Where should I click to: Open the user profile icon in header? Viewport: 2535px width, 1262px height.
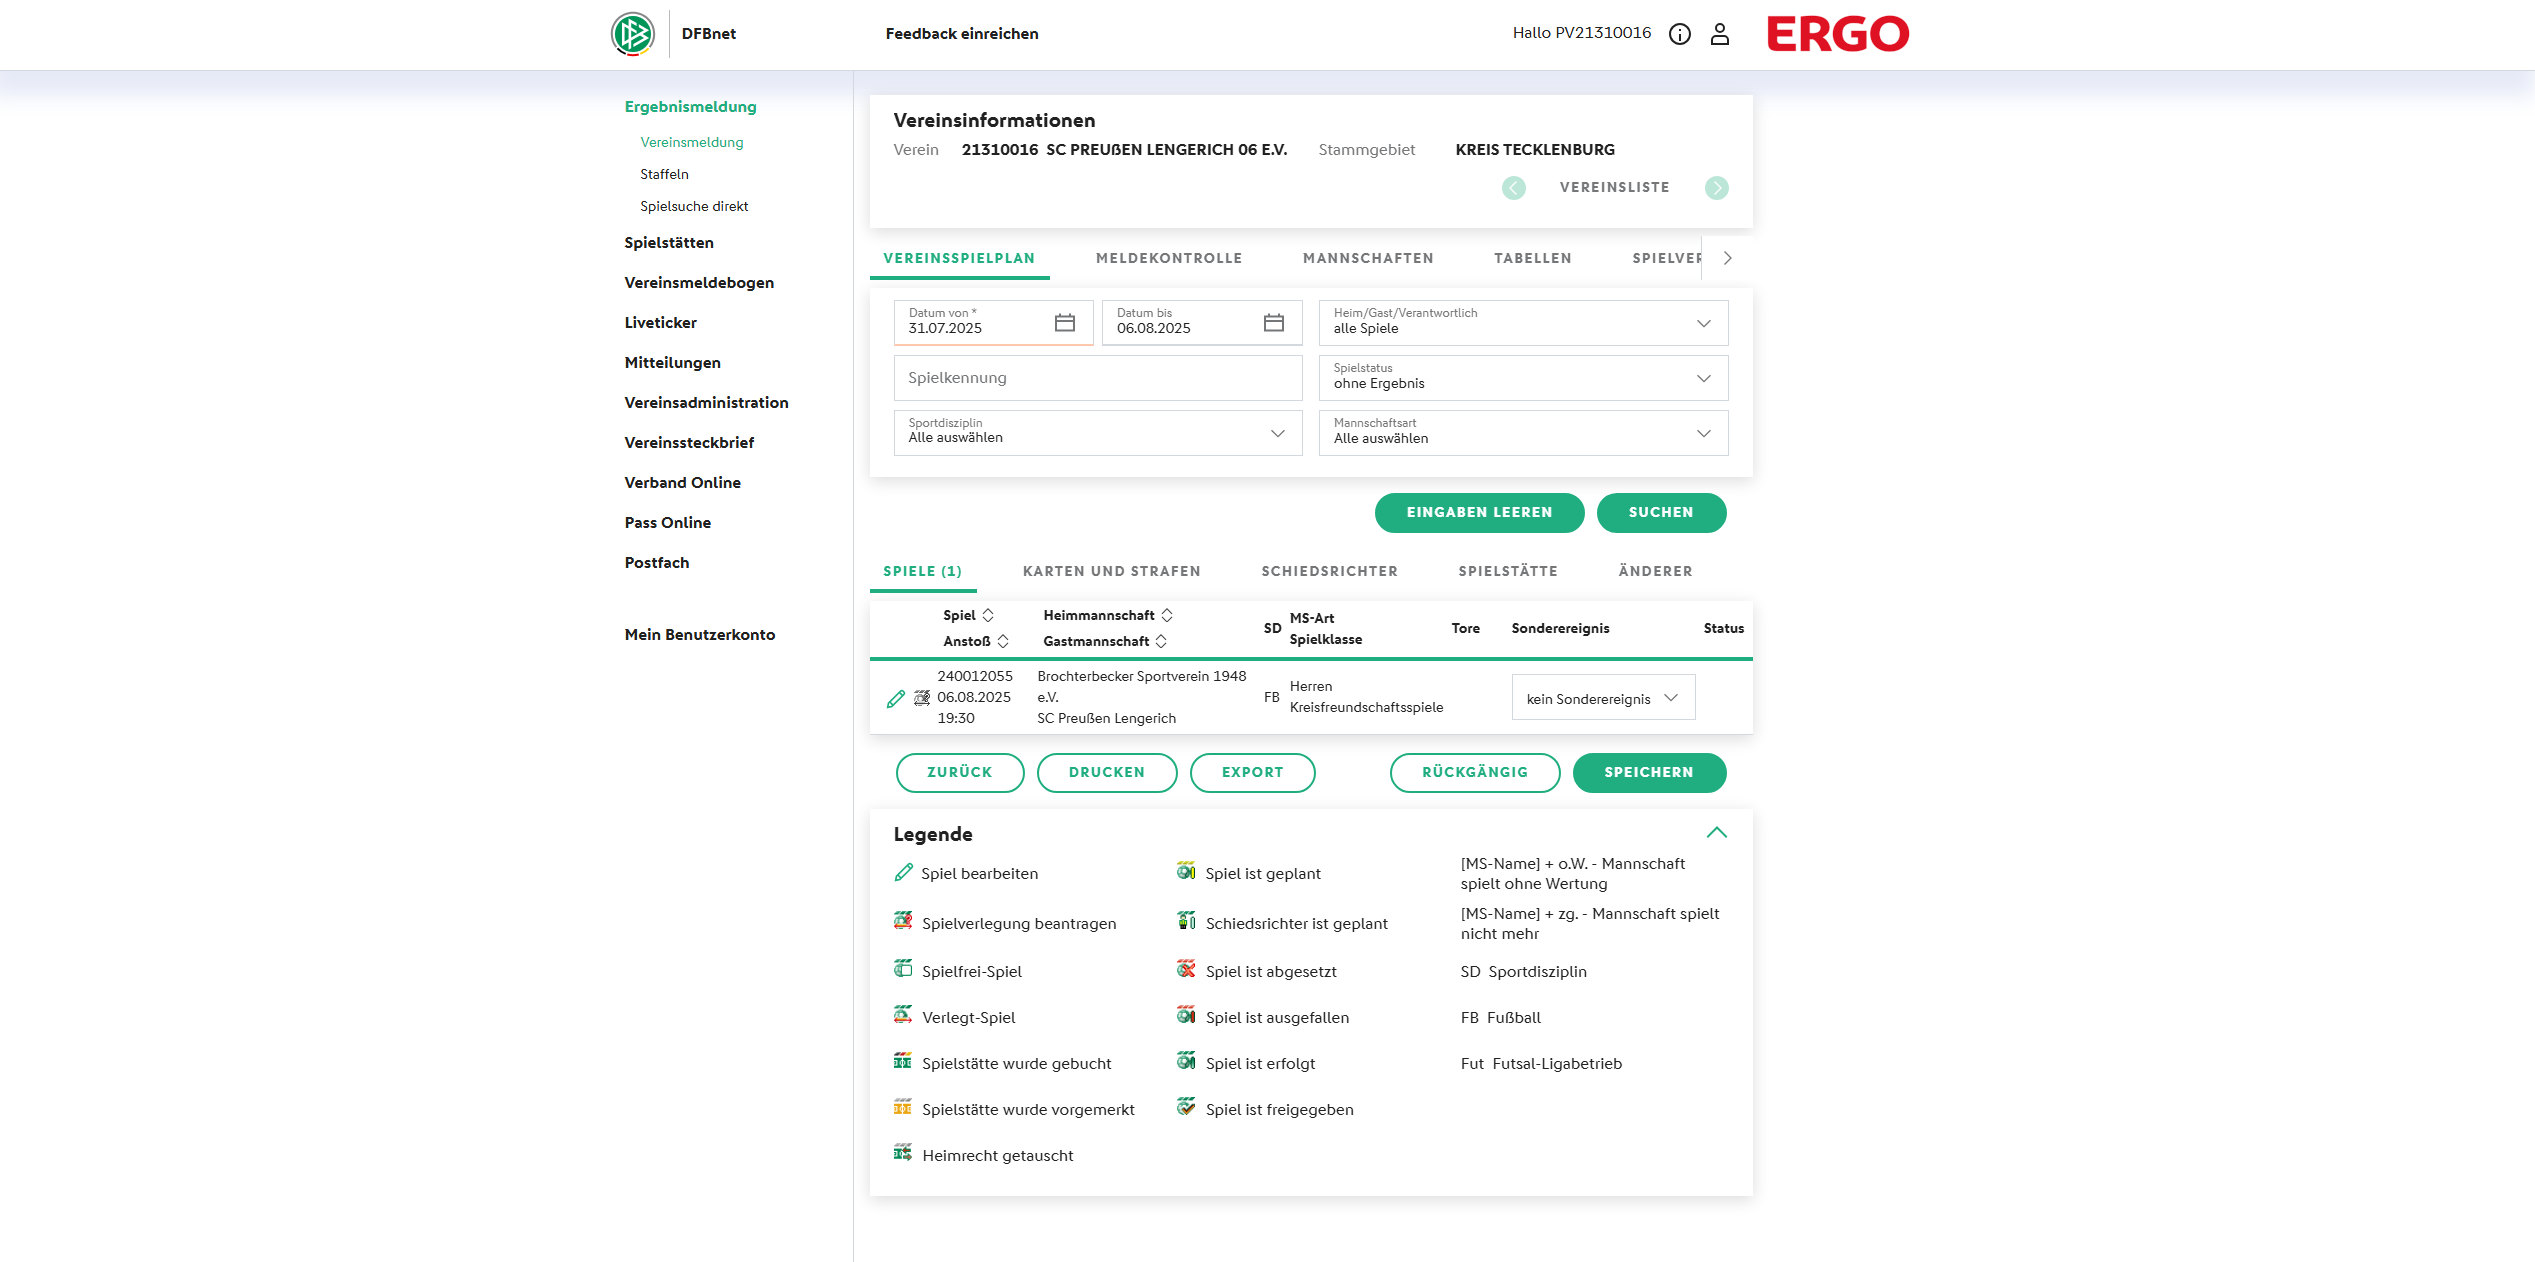[x=1720, y=34]
